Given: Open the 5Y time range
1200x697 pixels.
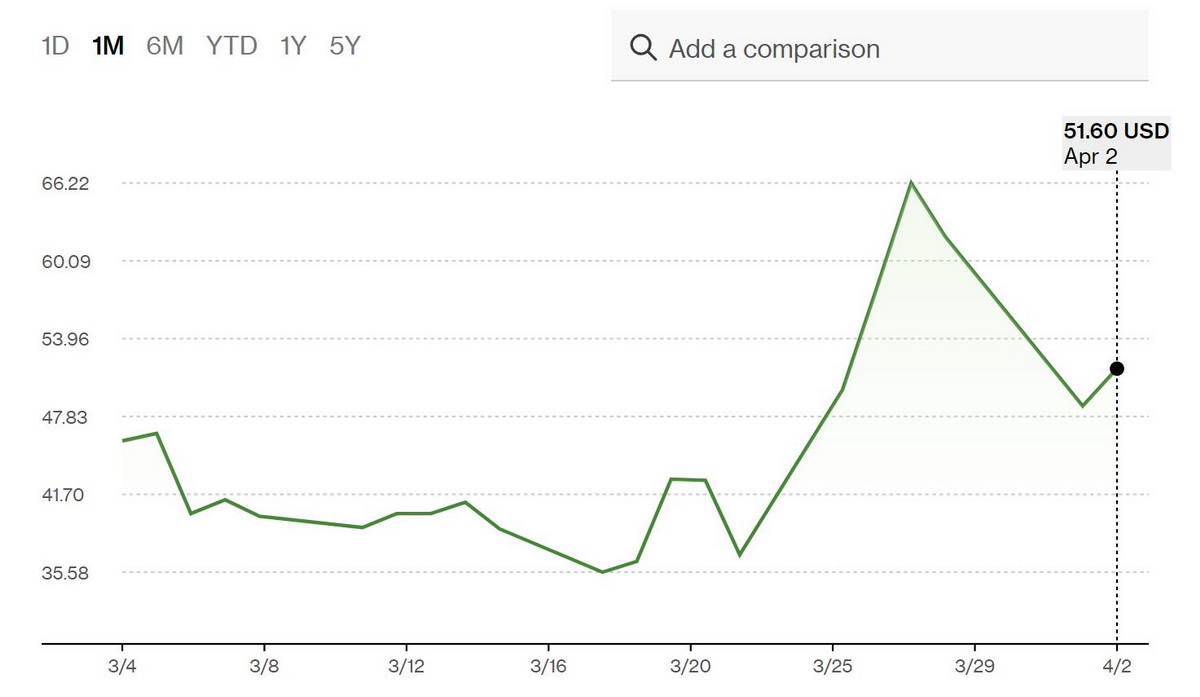Looking at the screenshot, I should 344,46.
